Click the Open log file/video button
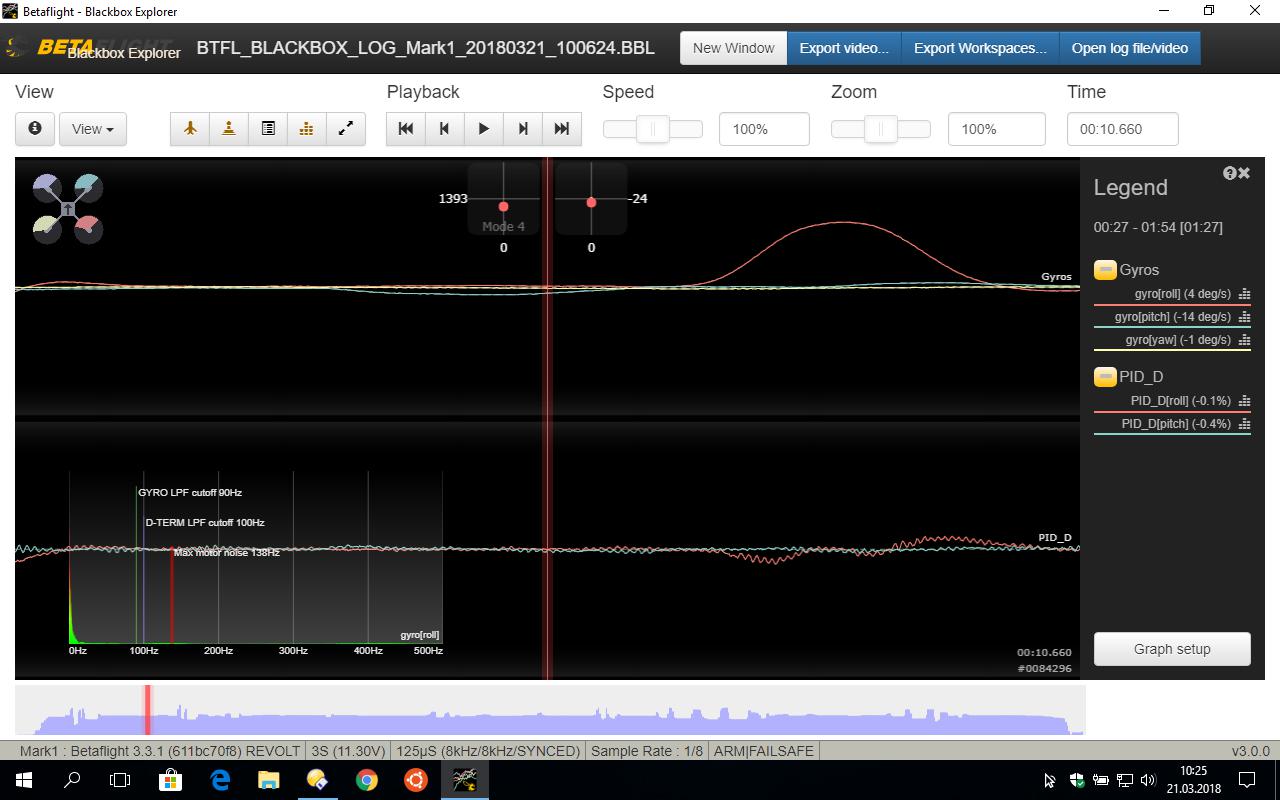Screen dimensions: 1280x800 tap(1130, 47)
